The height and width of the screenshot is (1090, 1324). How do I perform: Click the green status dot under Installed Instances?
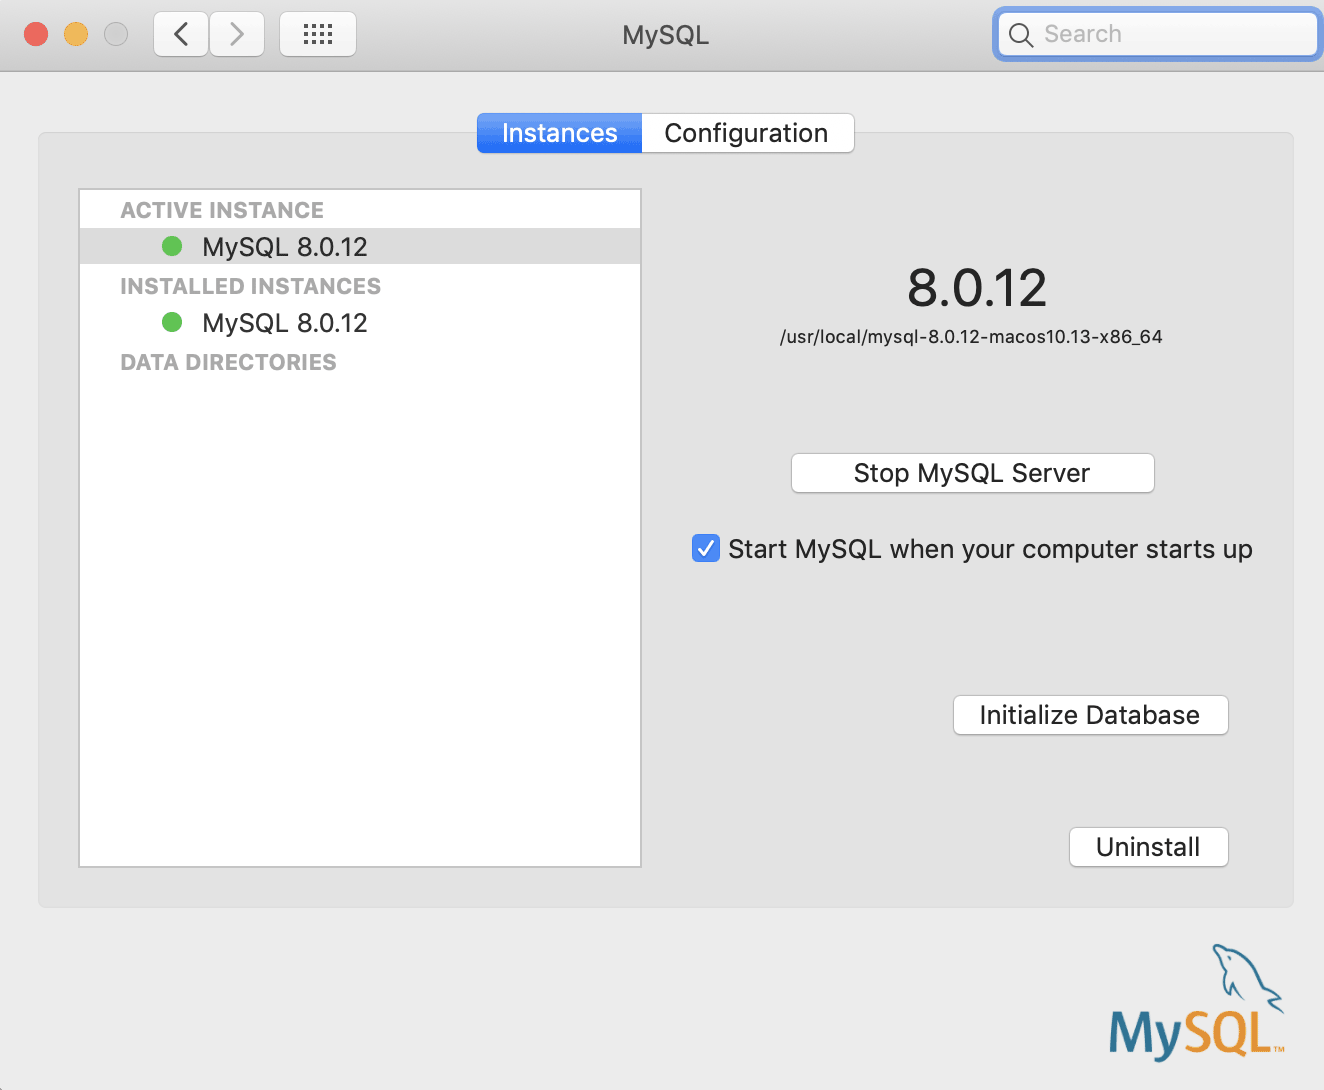(x=172, y=322)
